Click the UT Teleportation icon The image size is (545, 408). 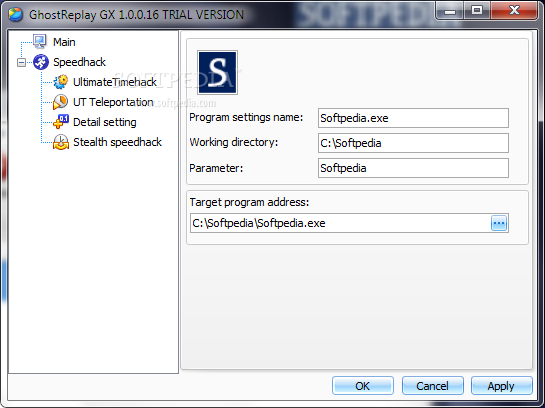[x=60, y=102]
